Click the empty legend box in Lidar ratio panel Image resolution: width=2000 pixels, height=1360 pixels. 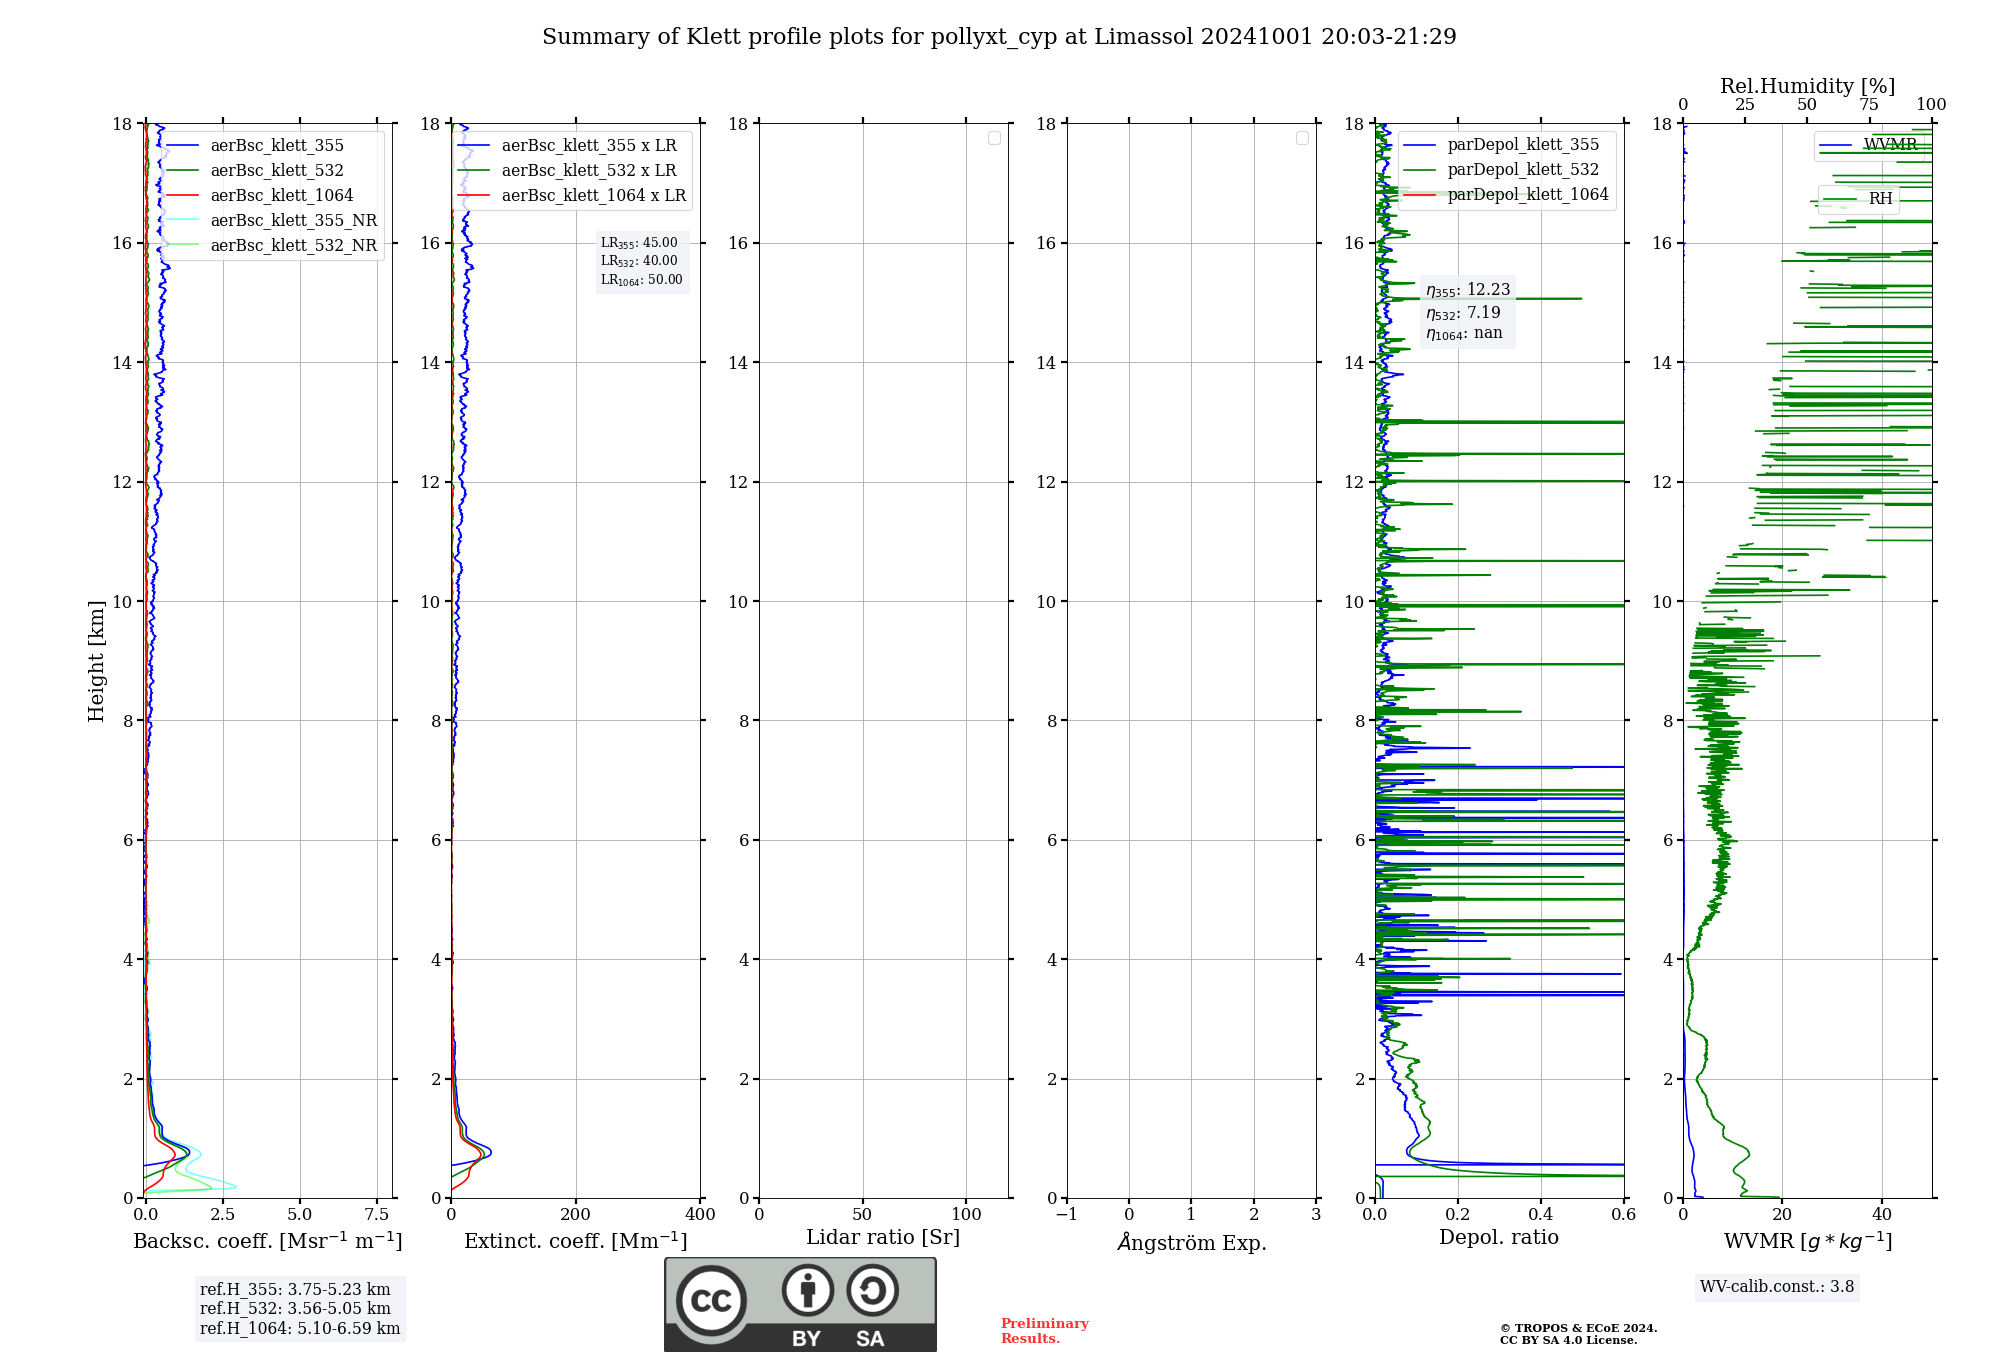pos(994,138)
